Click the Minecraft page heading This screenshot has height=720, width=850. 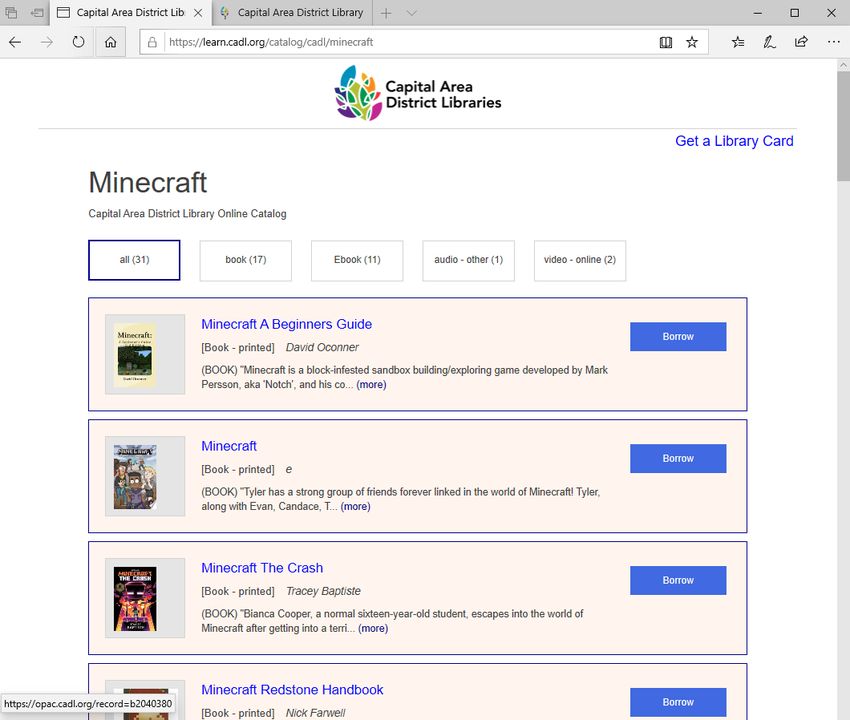[147, 182]
